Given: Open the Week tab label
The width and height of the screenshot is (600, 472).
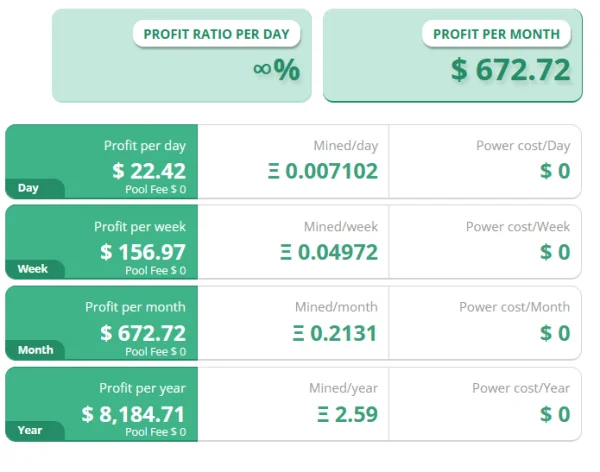Looking at the screenshot, I should click(33, 269).
